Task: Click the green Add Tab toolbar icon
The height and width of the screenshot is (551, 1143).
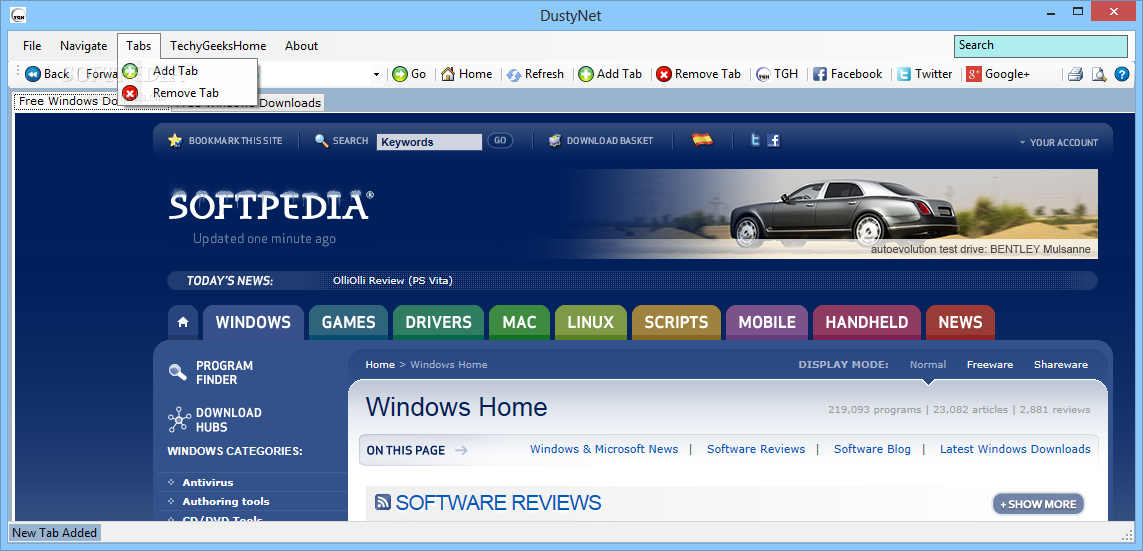Action: pyautogui.click(x=586, y=74)
